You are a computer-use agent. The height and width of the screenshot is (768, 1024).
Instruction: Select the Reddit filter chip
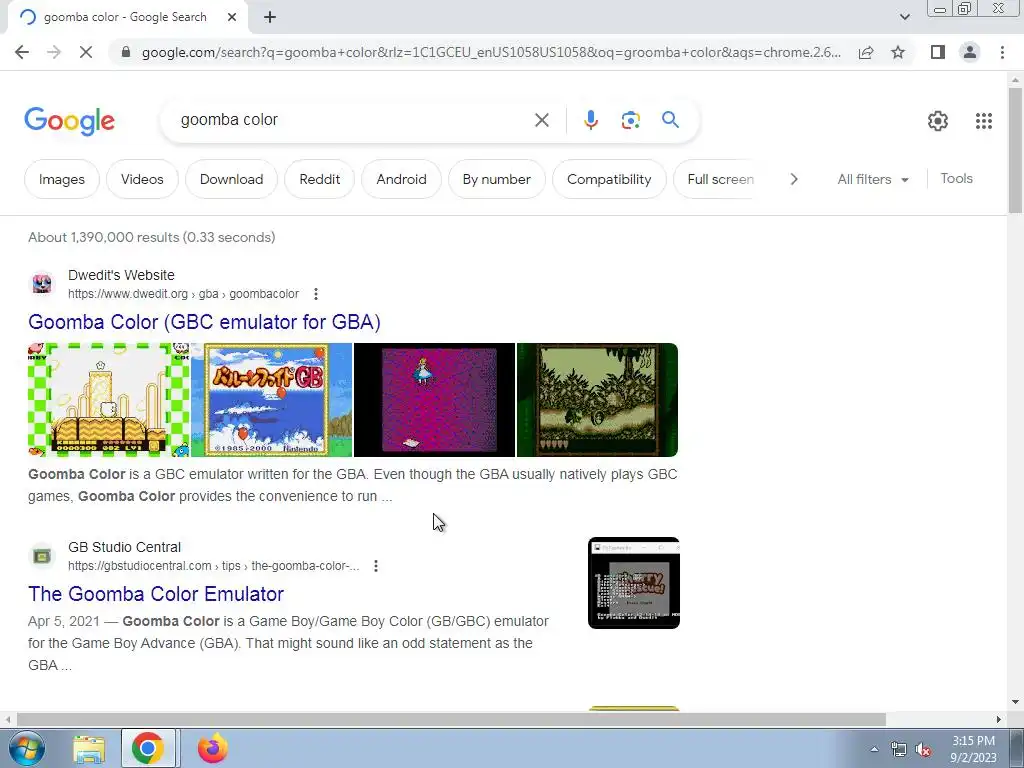[319, 179]
